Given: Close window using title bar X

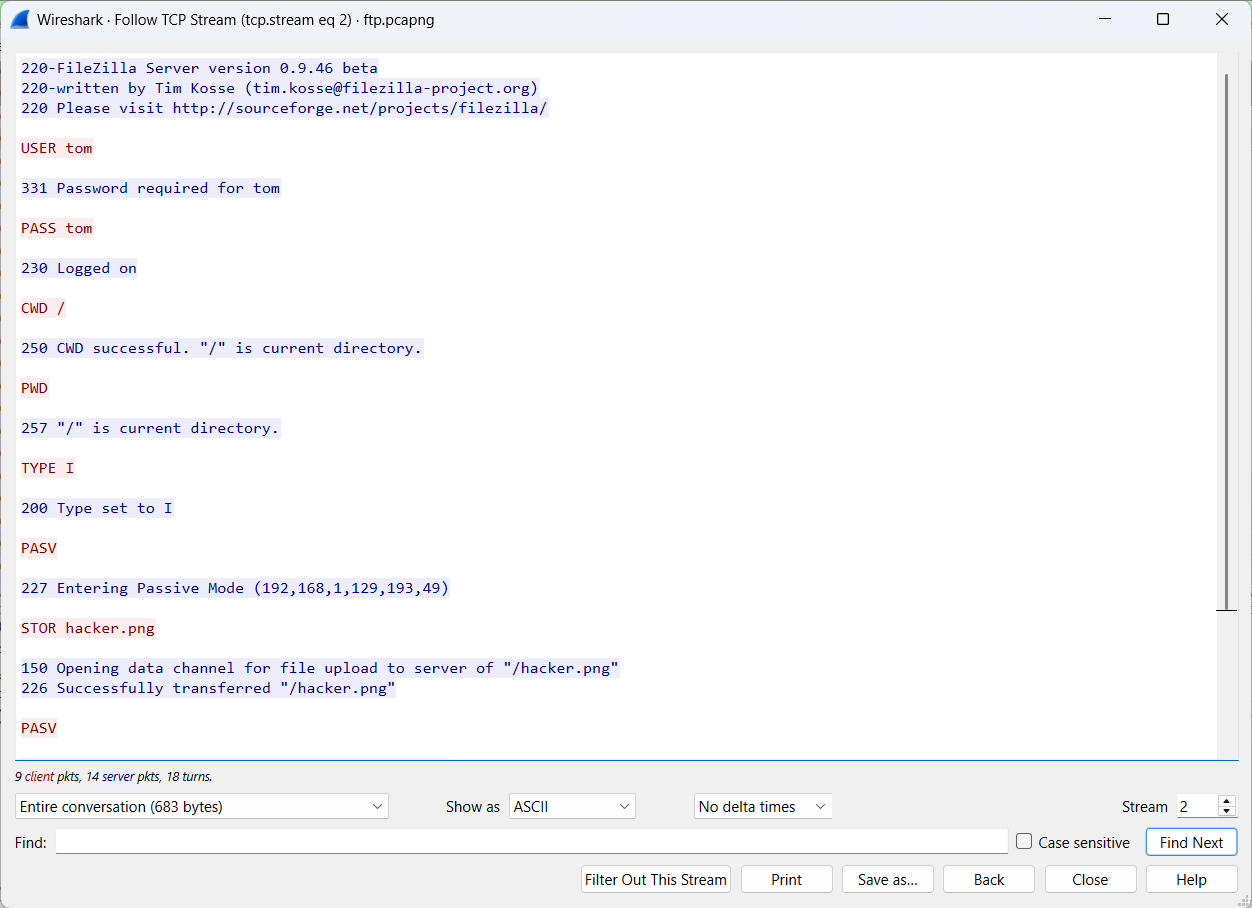Looking at the screenshot, I should (1221, 19).
